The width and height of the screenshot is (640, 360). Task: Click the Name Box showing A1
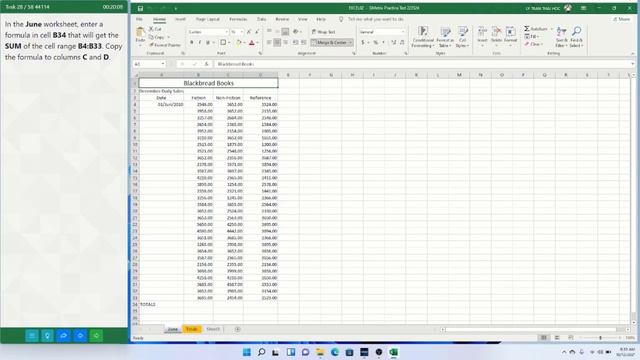click(x=149, y=64)
